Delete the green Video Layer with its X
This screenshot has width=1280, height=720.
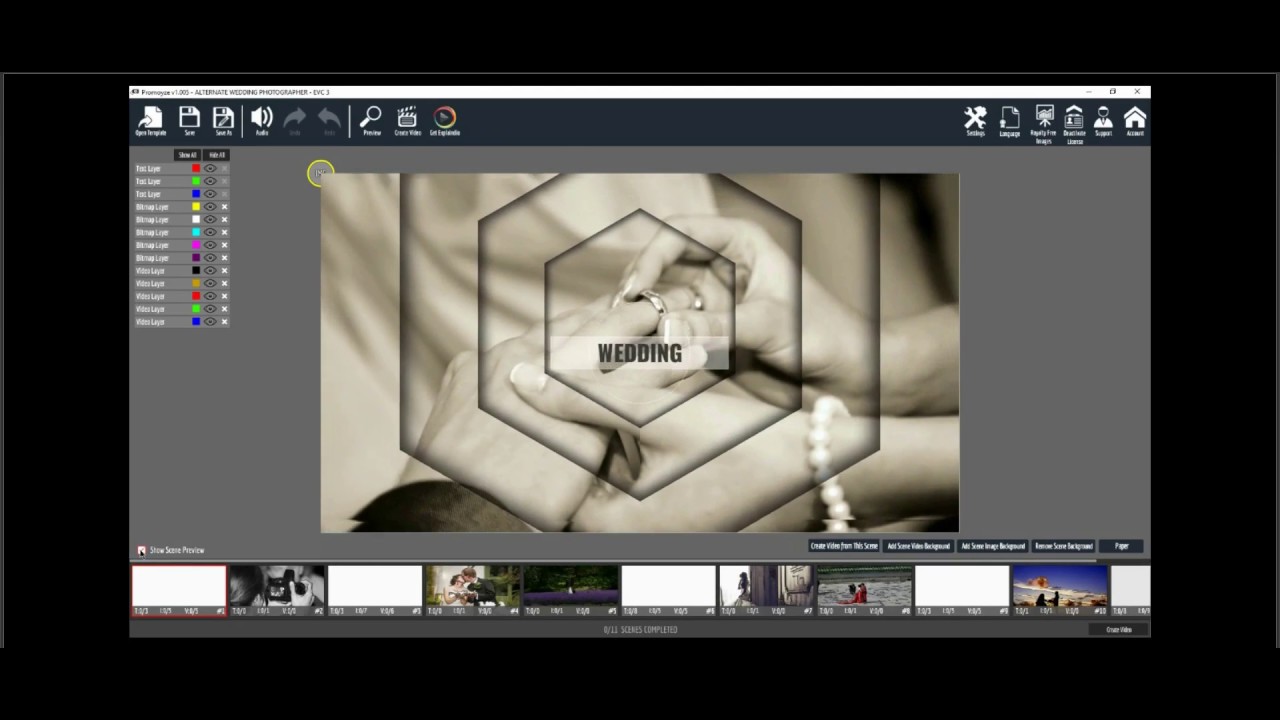coord(224,309)
